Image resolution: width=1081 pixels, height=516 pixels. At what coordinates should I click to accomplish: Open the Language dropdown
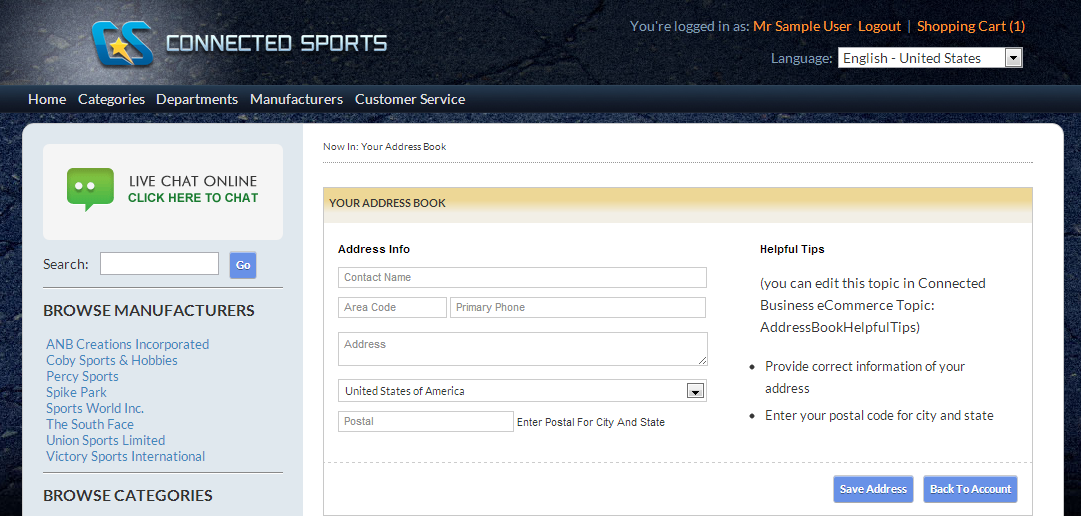pos(929,58)
